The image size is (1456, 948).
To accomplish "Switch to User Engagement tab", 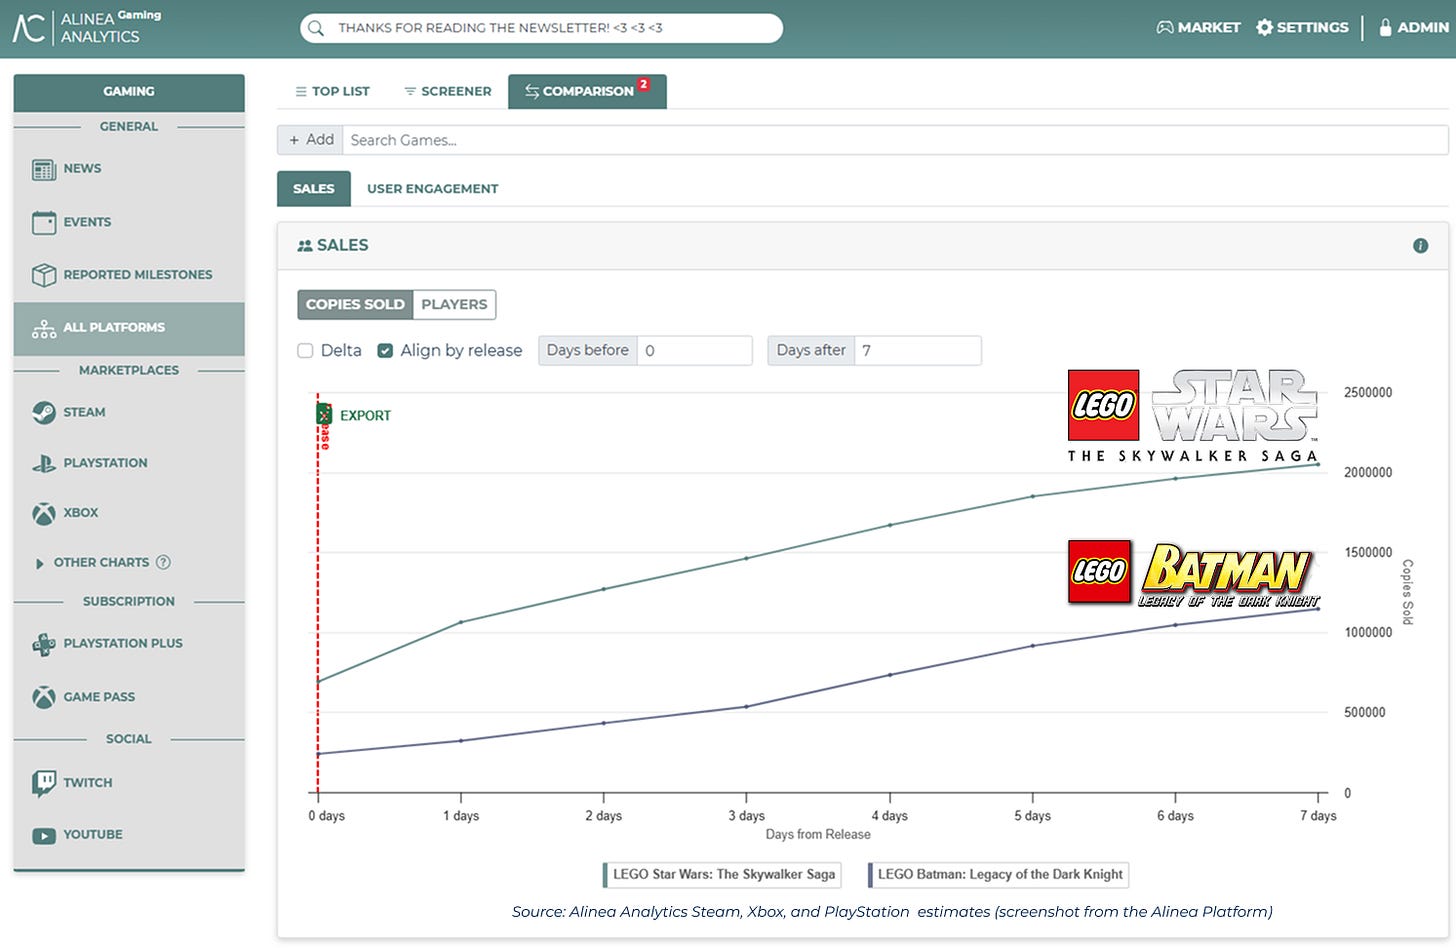I will tap(432, 189).
